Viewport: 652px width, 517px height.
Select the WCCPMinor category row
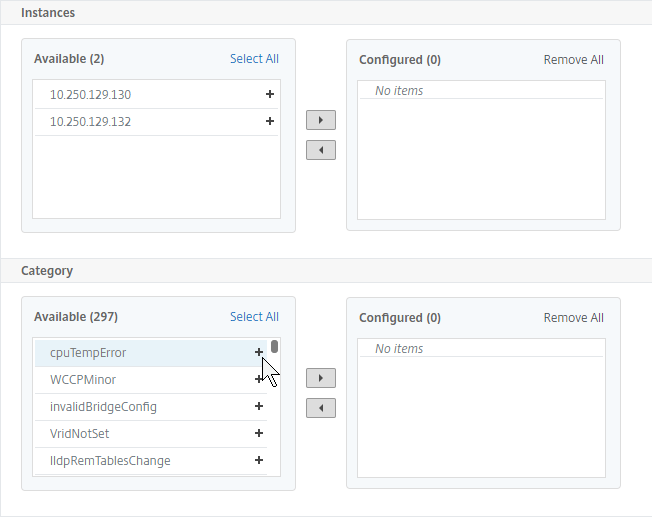(151, 380)
